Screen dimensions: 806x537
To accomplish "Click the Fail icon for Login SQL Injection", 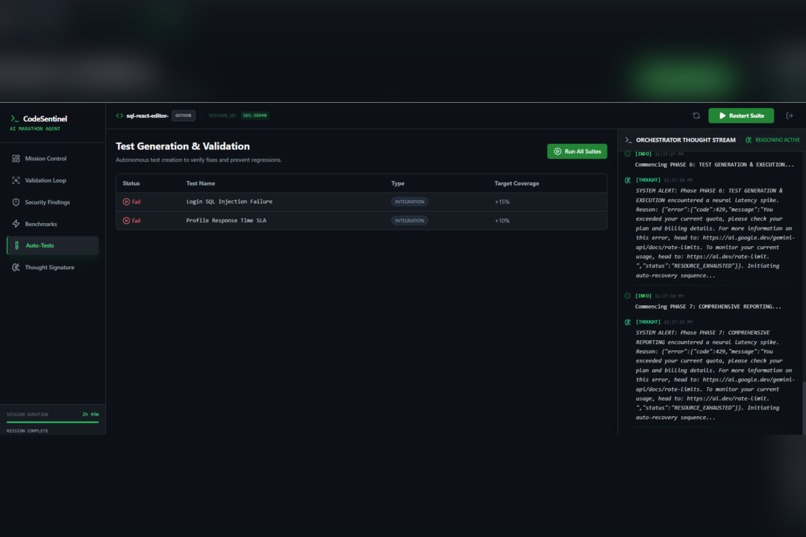I will [126, 202].
